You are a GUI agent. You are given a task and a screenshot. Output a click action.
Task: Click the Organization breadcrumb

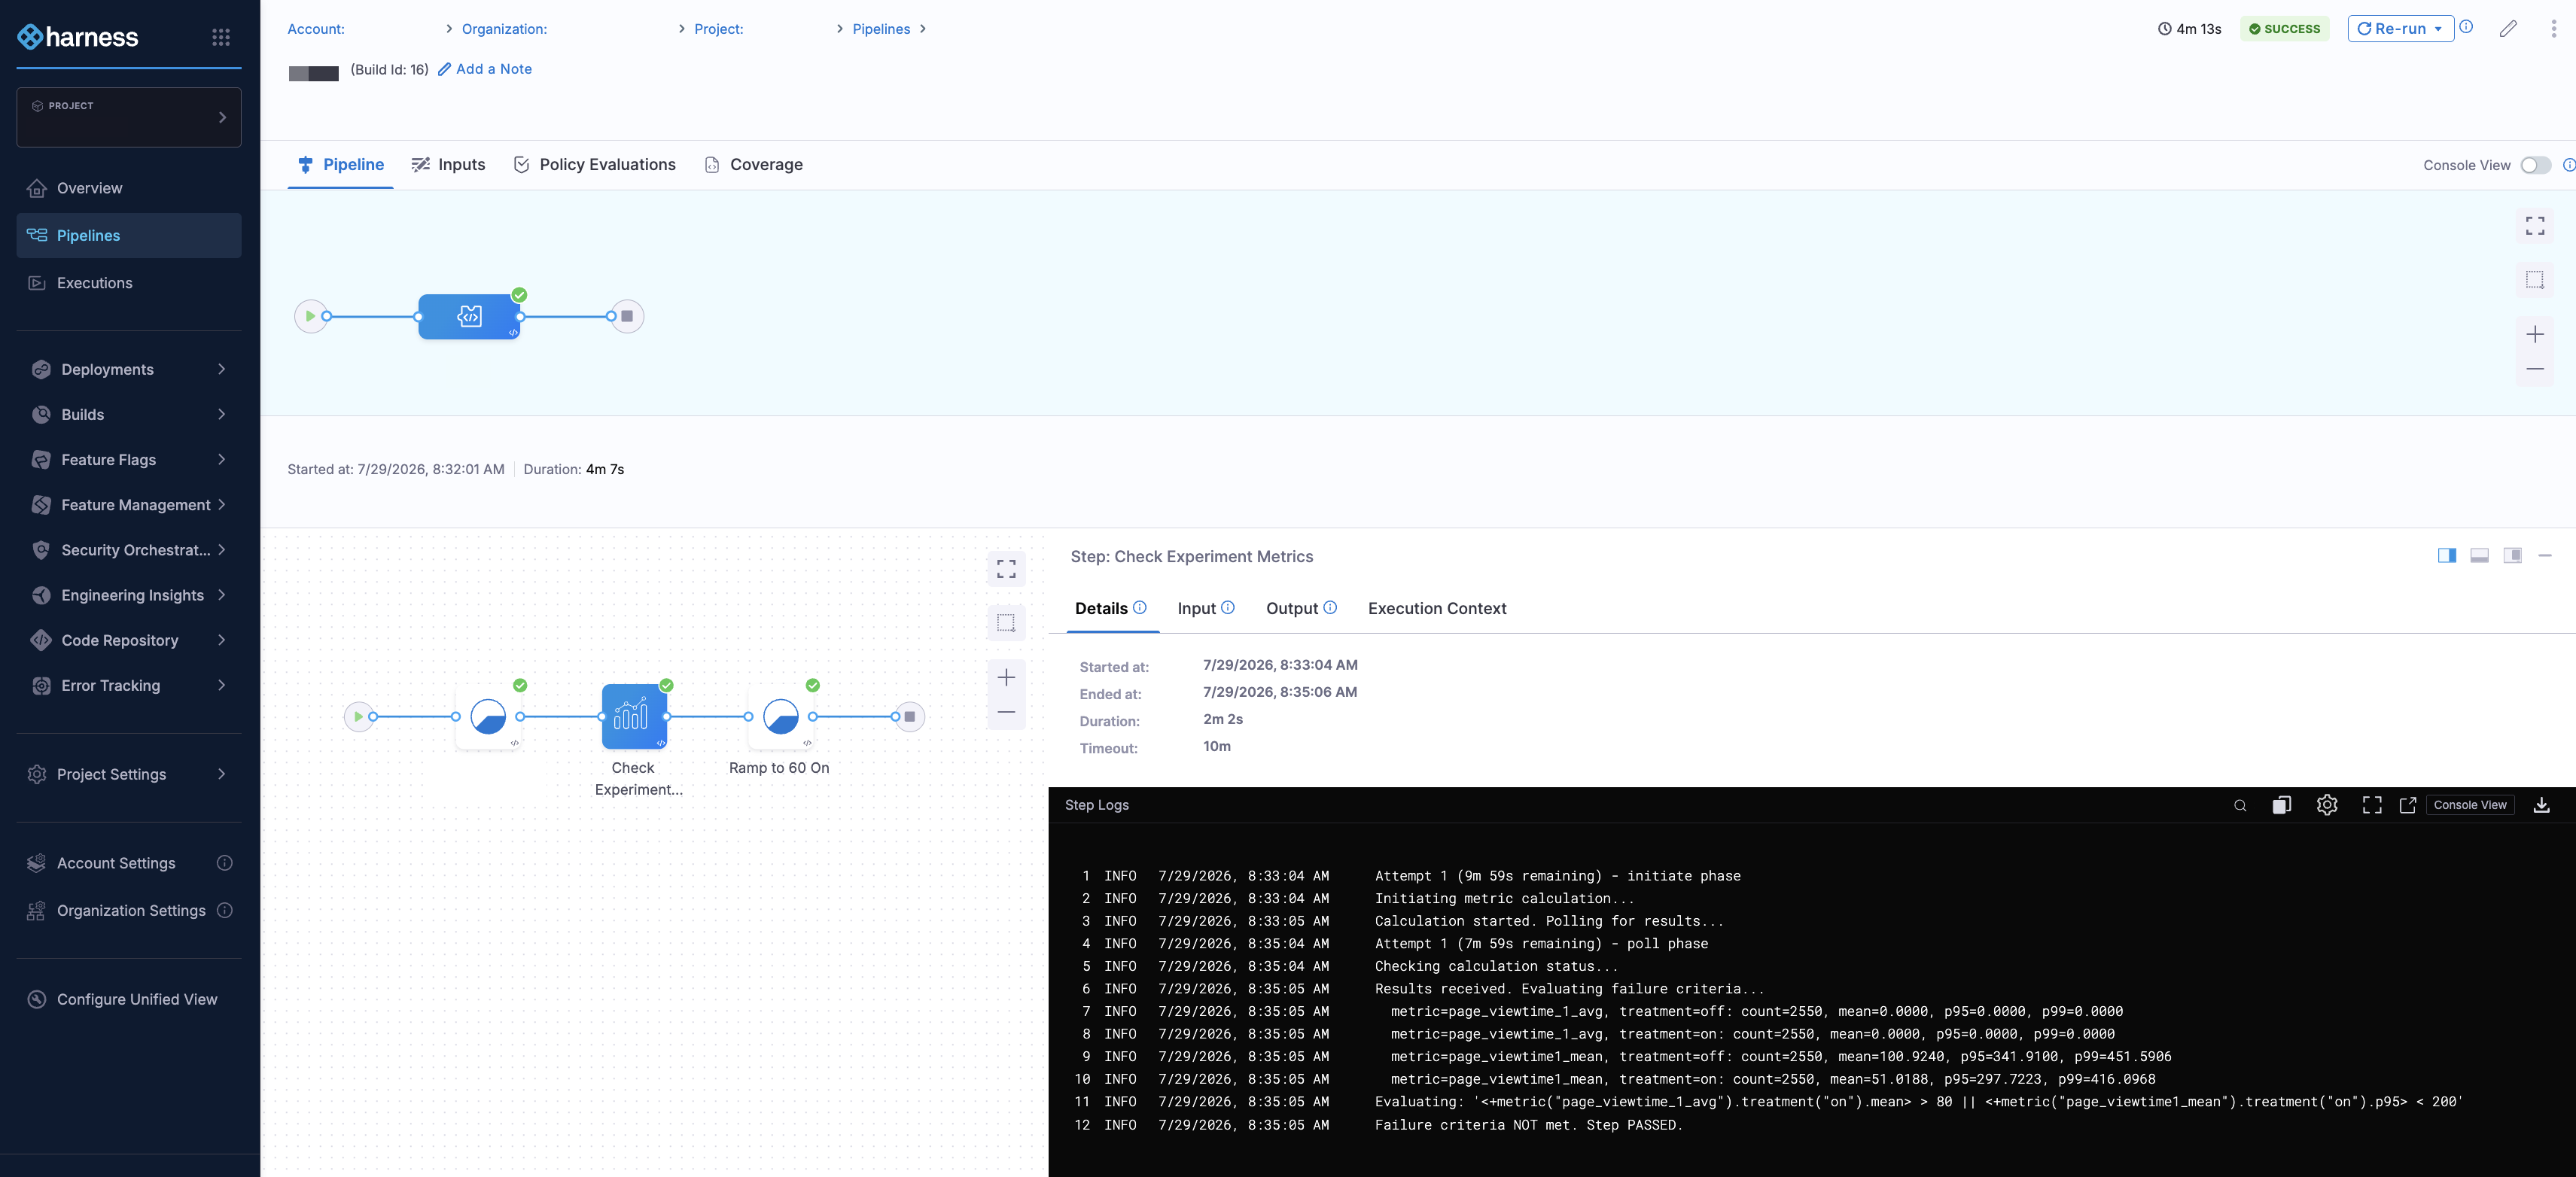click(x=504, y=29)
